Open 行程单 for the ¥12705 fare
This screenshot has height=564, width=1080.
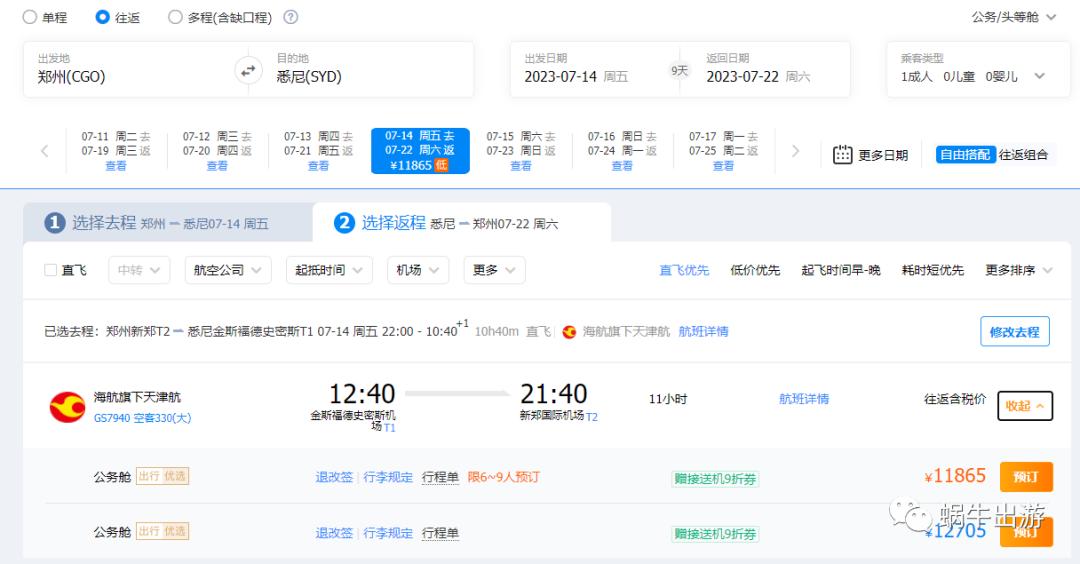[x=440, y=532]
